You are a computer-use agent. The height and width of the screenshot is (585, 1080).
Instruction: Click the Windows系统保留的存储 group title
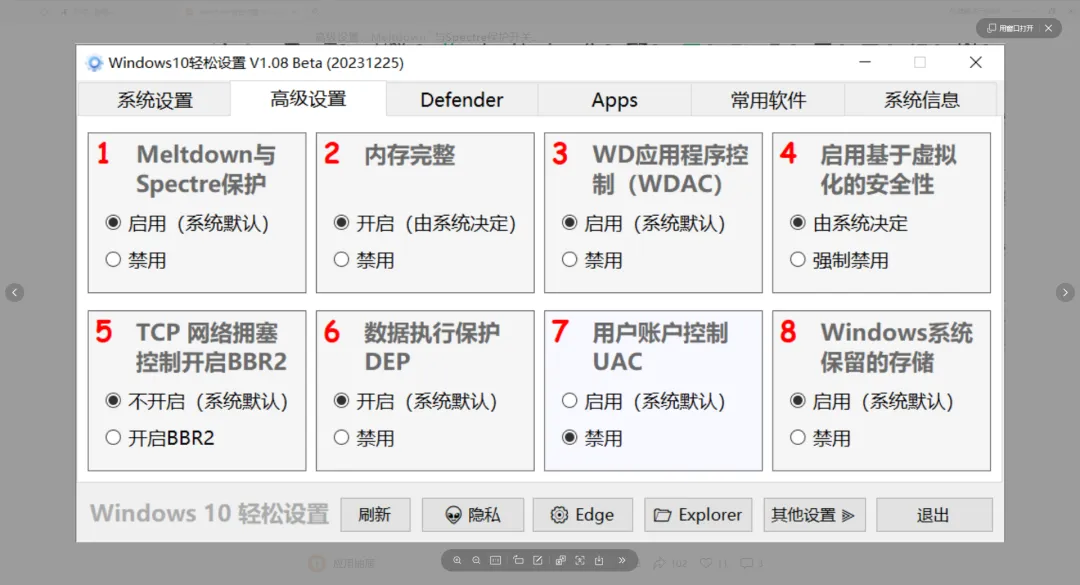(896, 347)
